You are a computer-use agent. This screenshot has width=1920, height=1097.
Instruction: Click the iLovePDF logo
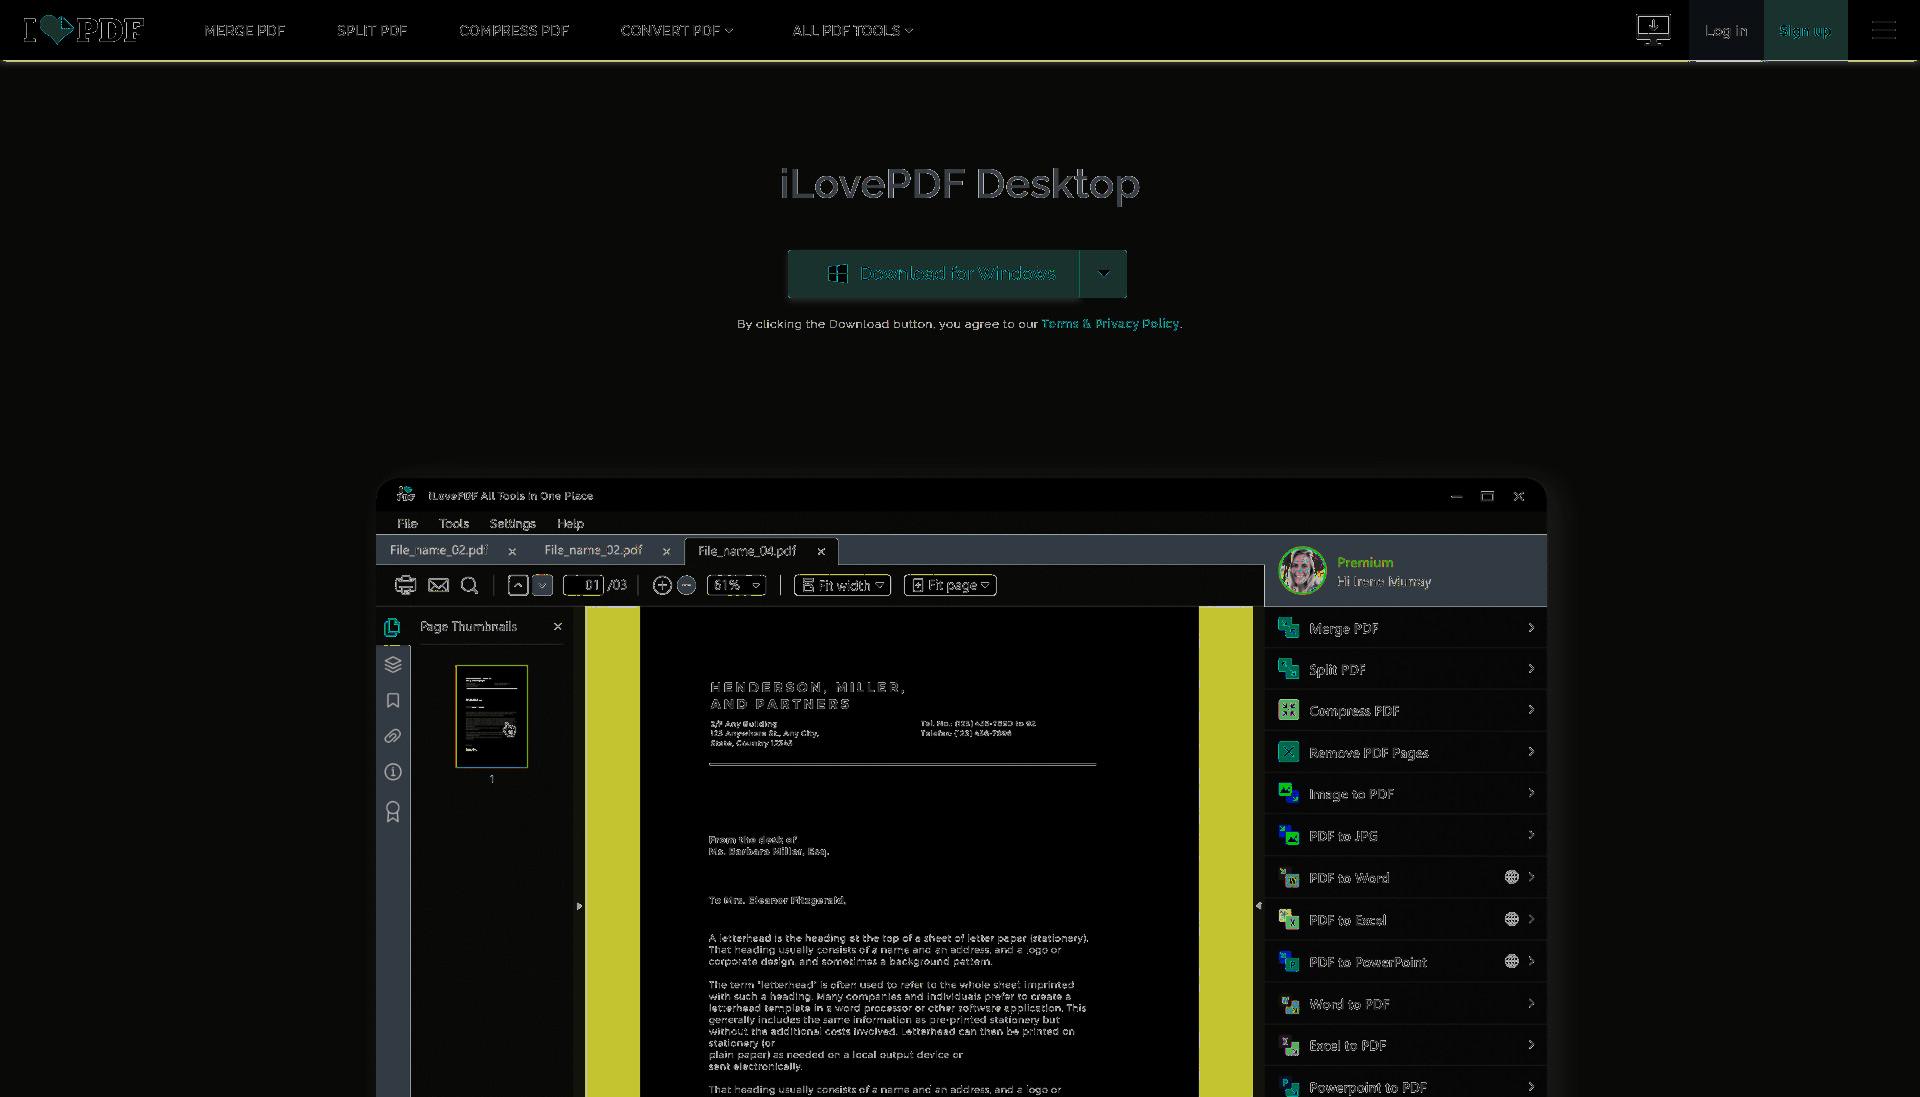tap(84, 30)
